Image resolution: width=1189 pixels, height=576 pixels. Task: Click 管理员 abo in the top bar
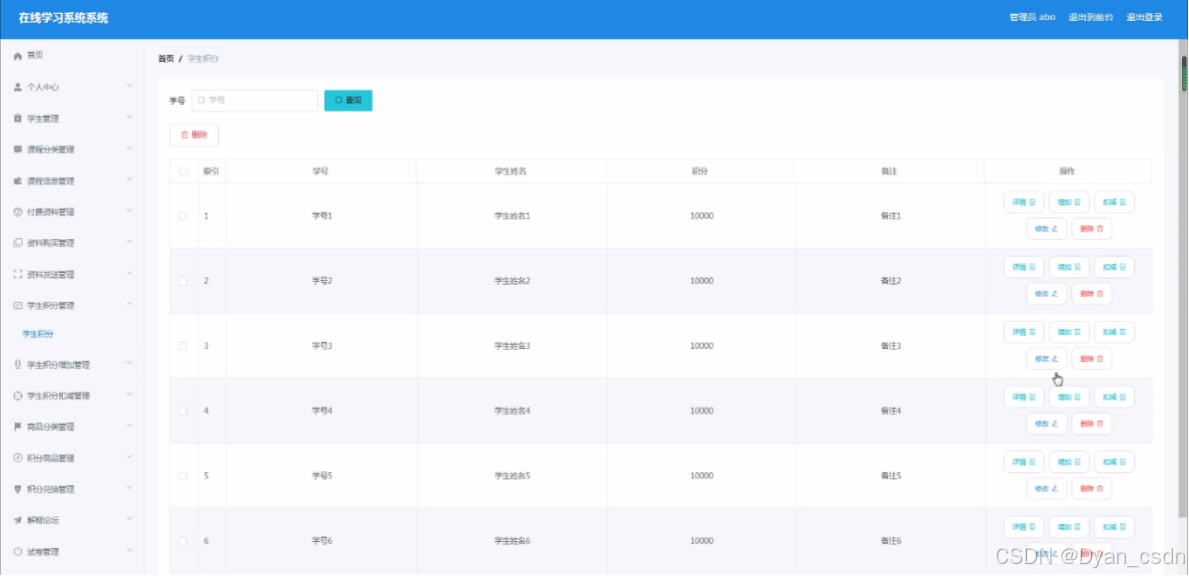(x=1032, y=17)
